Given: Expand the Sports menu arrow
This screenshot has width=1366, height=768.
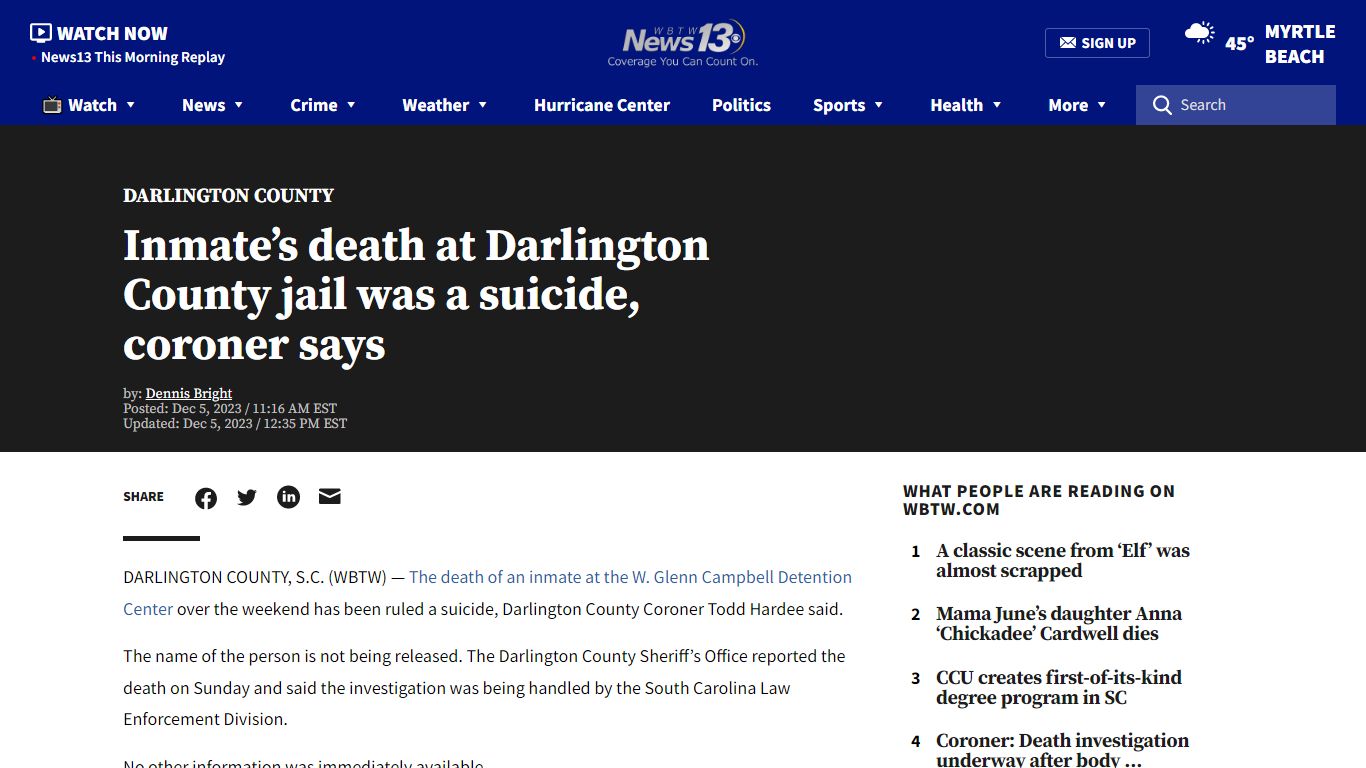Looking at the screenshot, I should (879, 105).
